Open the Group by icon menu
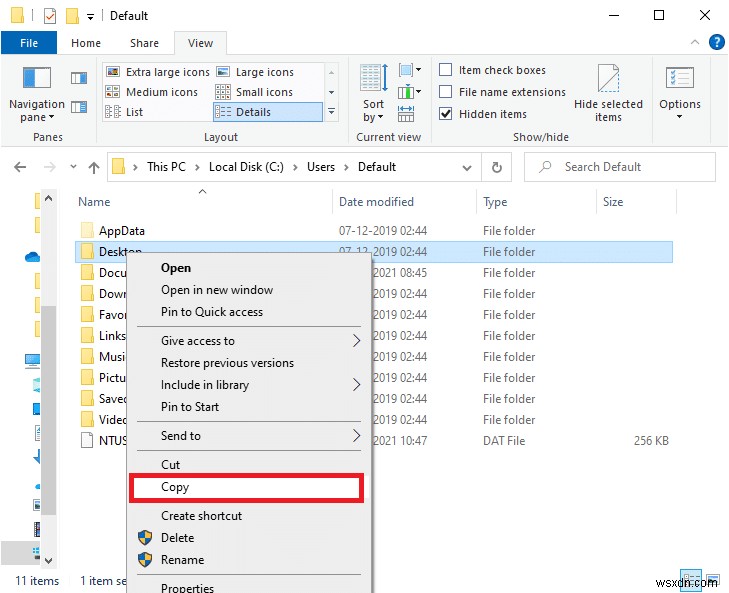The image size is (729, 593). pyautogui.click(x=410, y=70)
